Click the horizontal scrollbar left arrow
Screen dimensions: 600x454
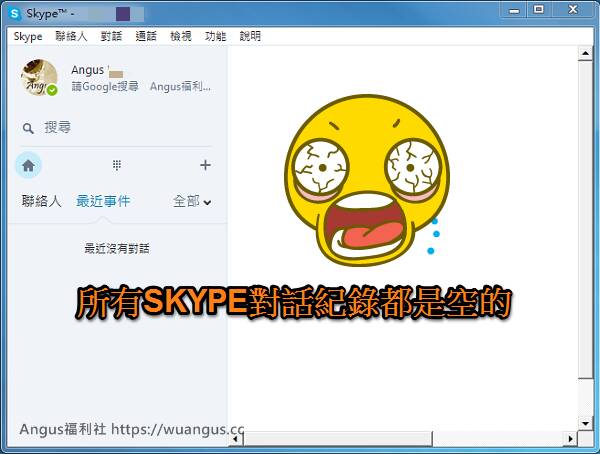(236, 439)
